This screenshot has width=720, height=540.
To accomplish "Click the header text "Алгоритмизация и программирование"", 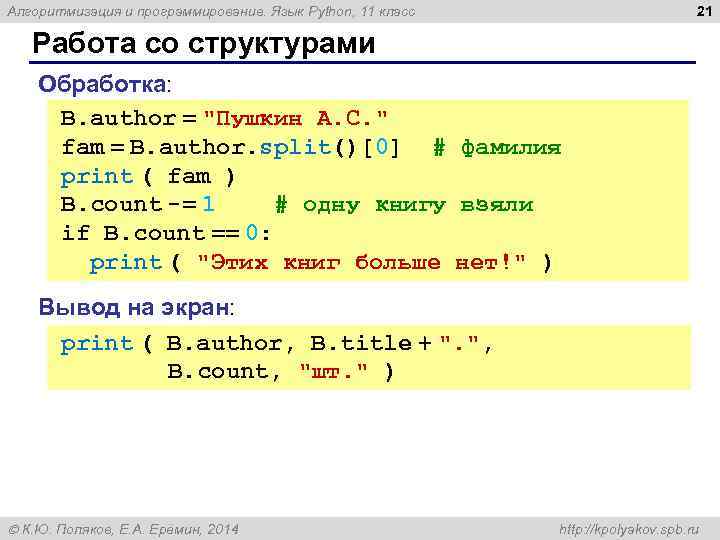I will 136,11.
